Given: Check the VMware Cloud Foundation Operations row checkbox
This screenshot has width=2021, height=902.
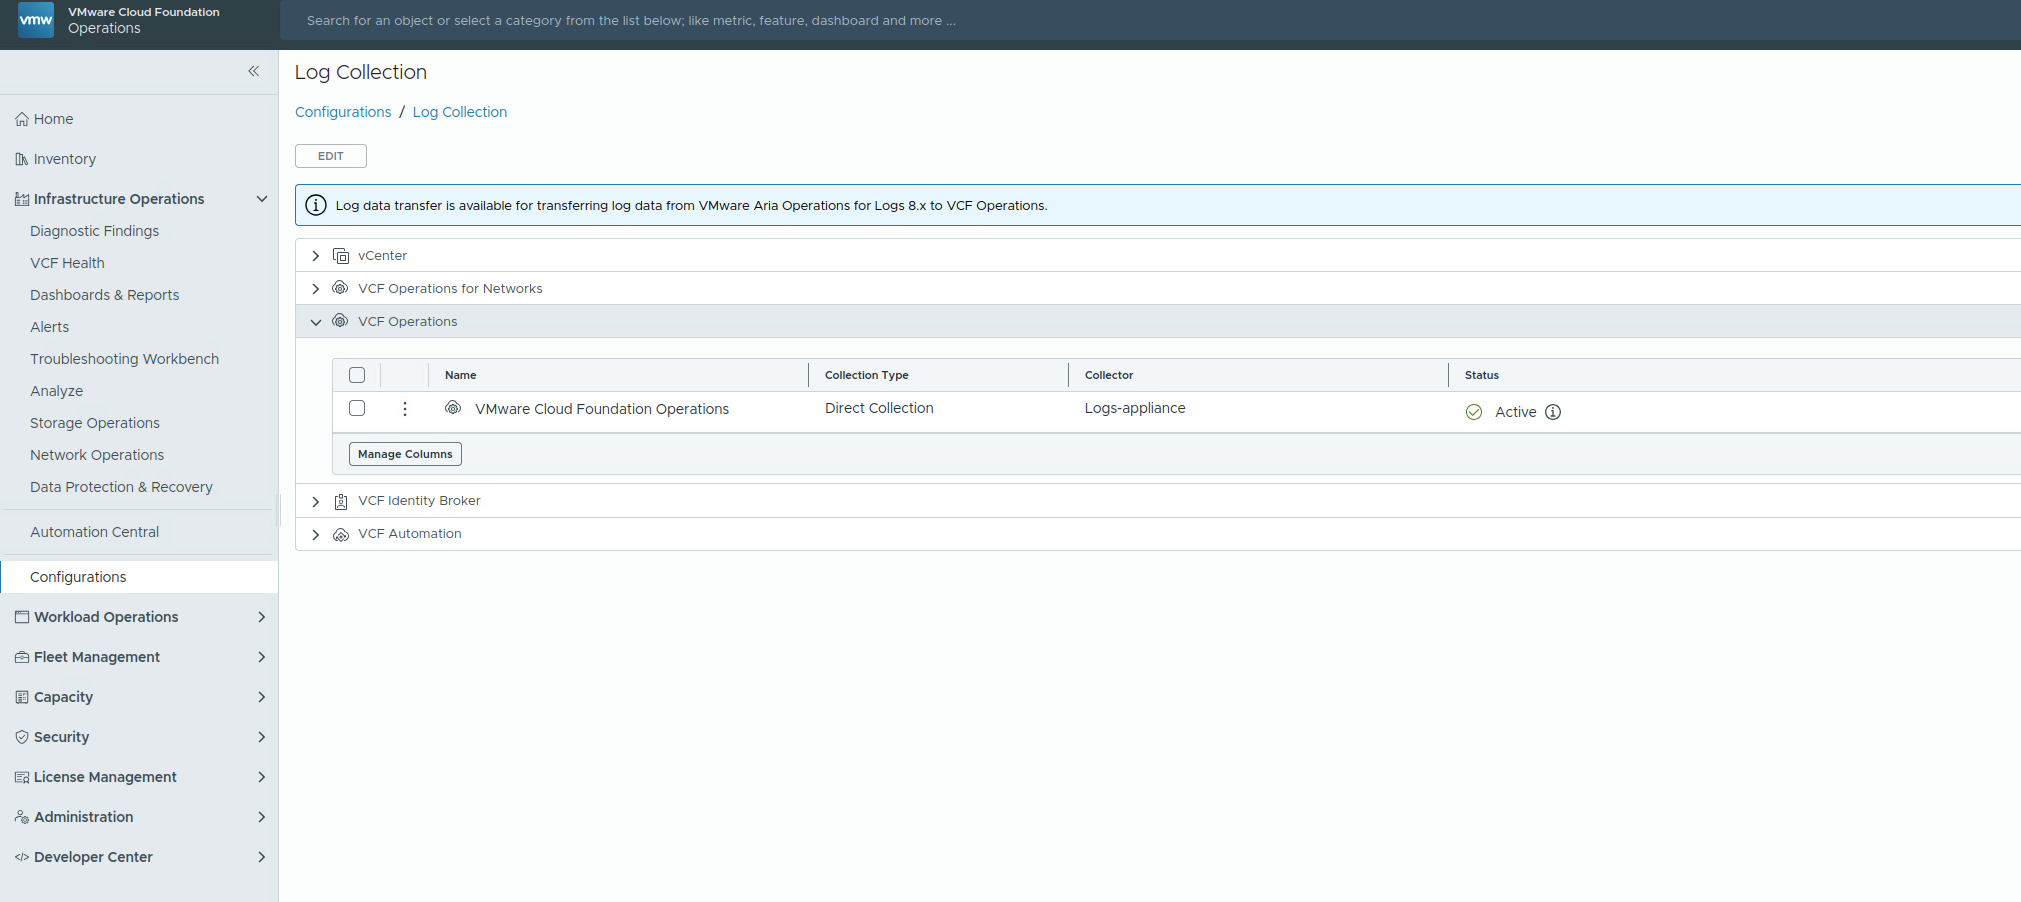Looking at the screenshot, I should point(357,408).
